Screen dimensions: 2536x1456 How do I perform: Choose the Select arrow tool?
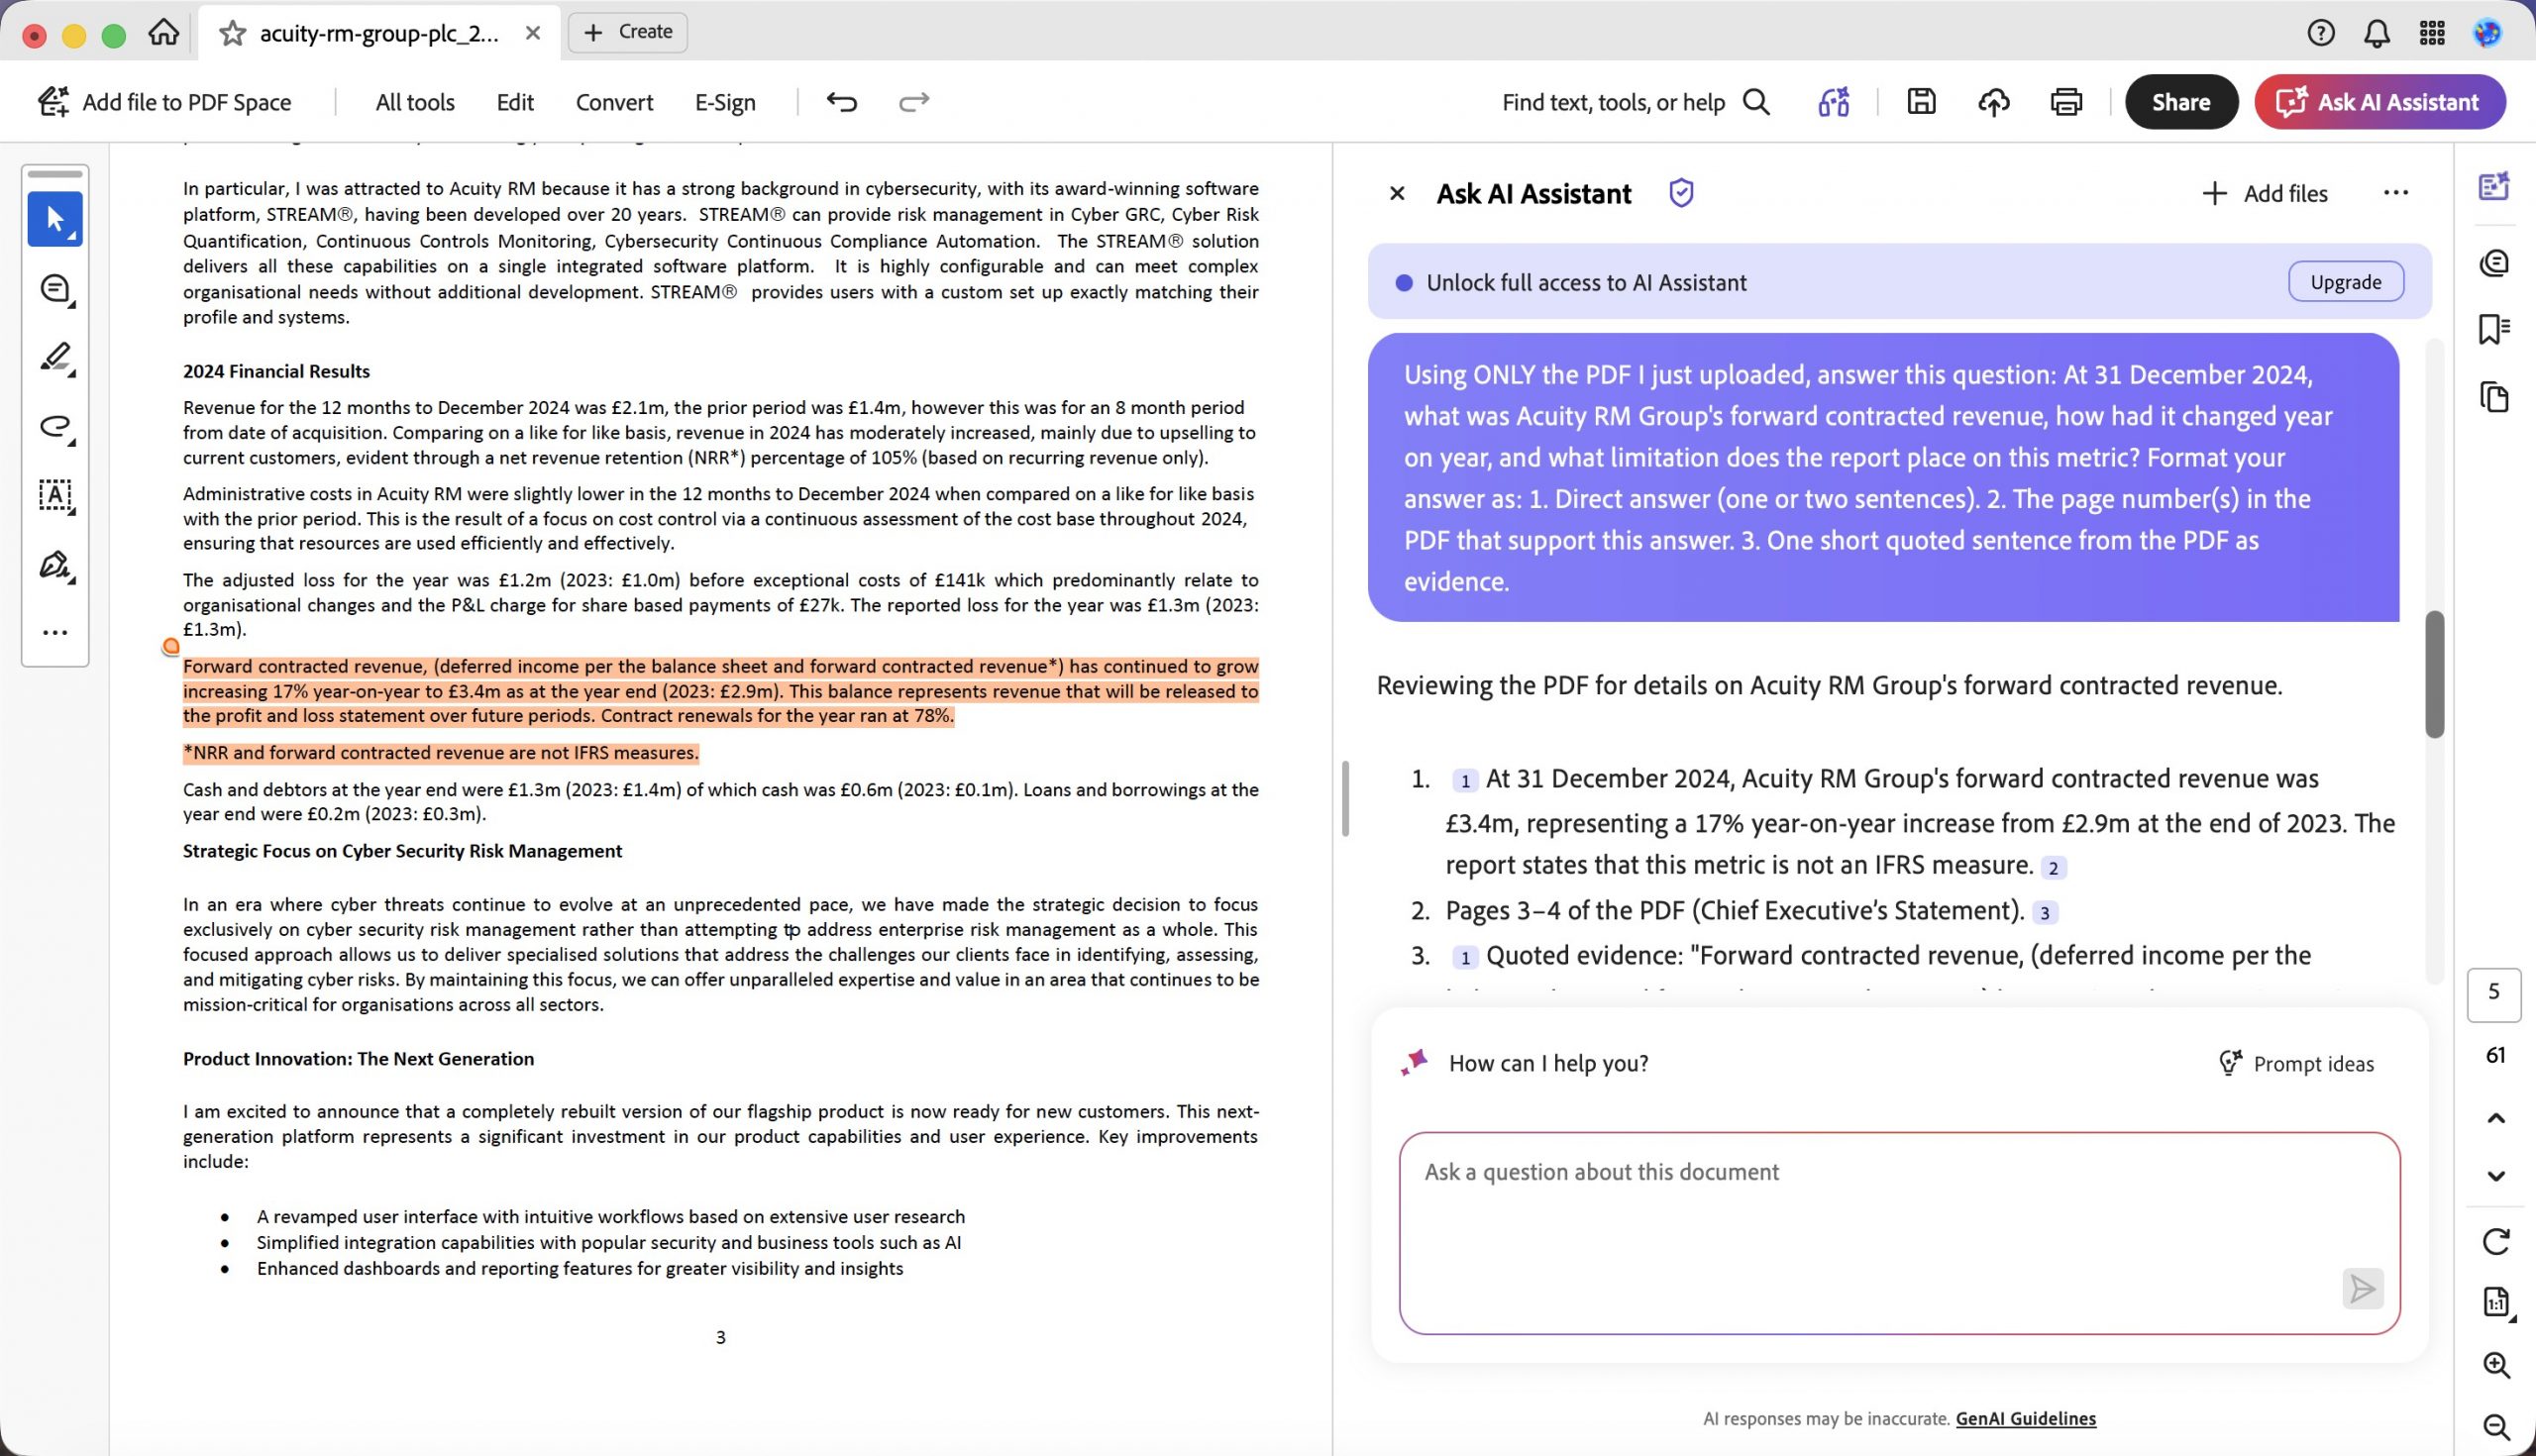55,219
